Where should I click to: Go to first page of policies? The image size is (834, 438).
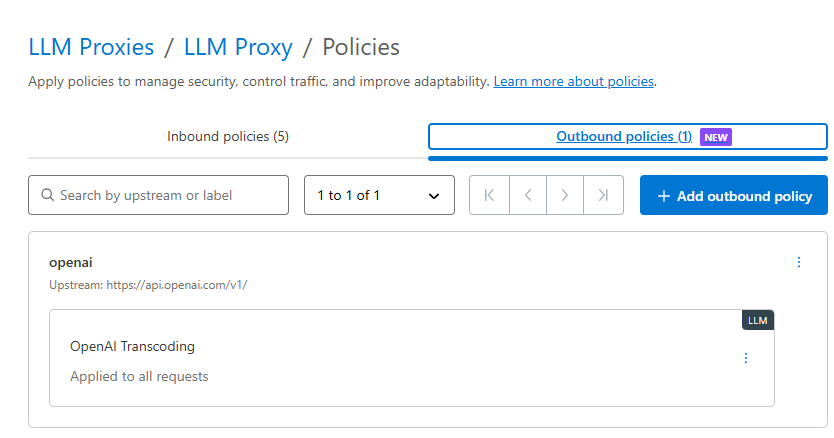click(489, 195)
